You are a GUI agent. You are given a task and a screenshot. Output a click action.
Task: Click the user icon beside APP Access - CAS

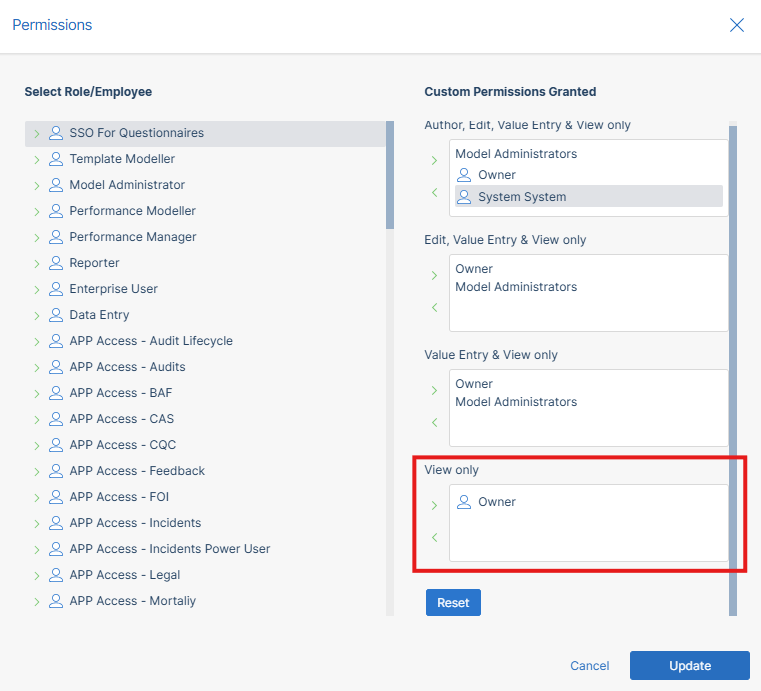(56, 419)
